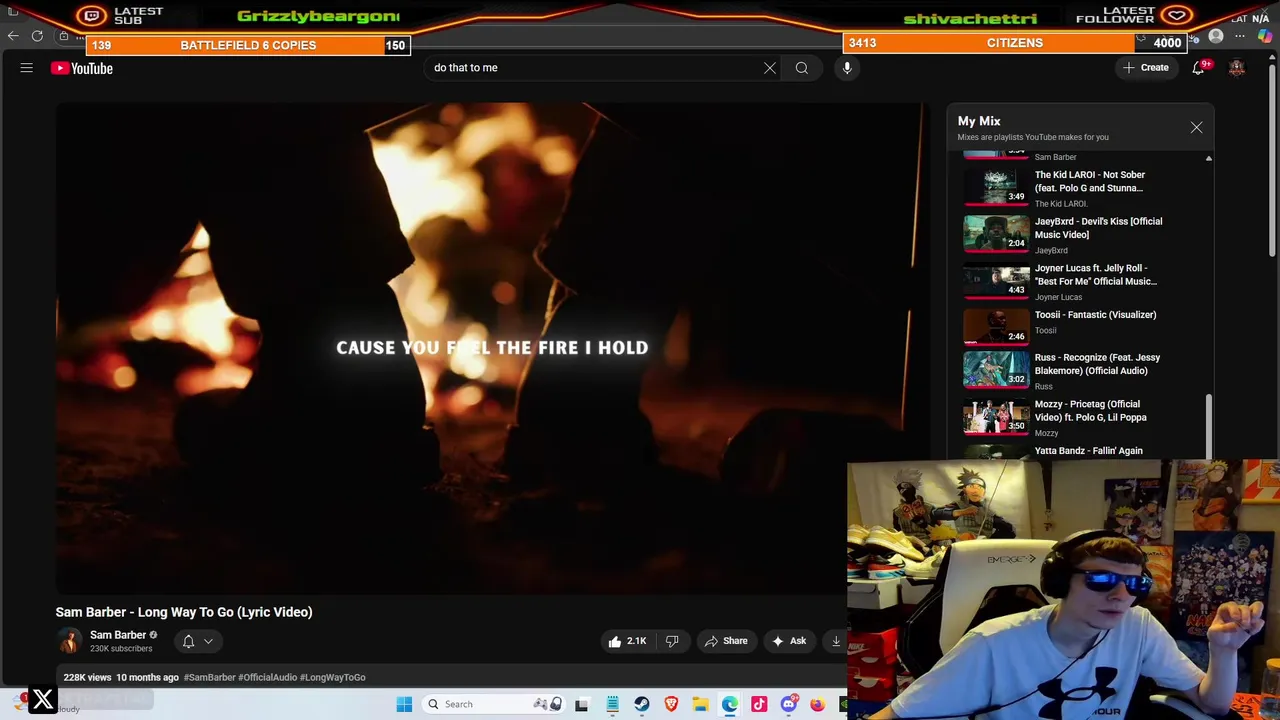Image resolution: width=1280 pixels, height=720 pixels.
Task: Open Discord from the taskbar
Action: point(788,704)
